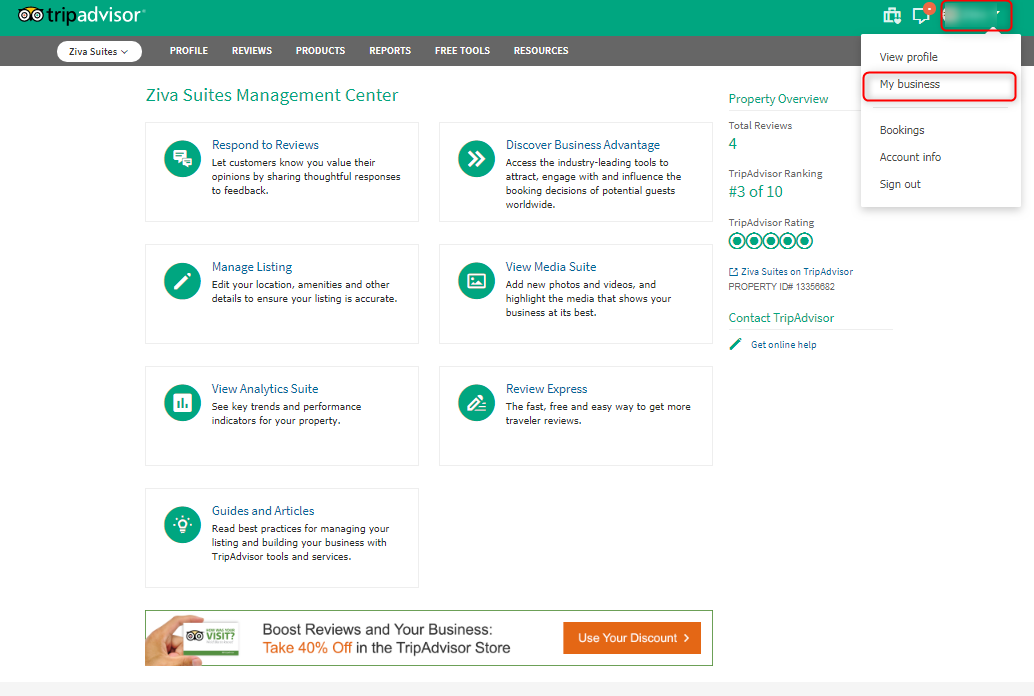
Task: Click the Ziva Suites Management Center heading
Action: 272,95
